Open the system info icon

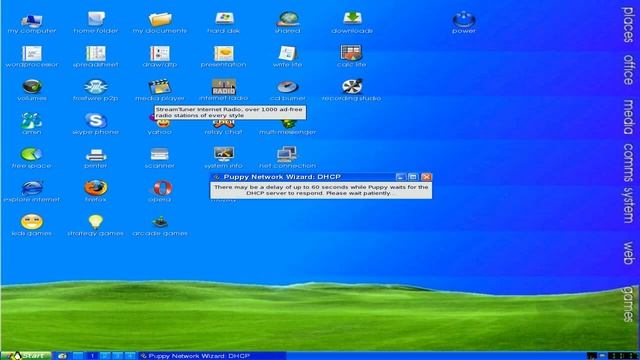tap(224, 154)
